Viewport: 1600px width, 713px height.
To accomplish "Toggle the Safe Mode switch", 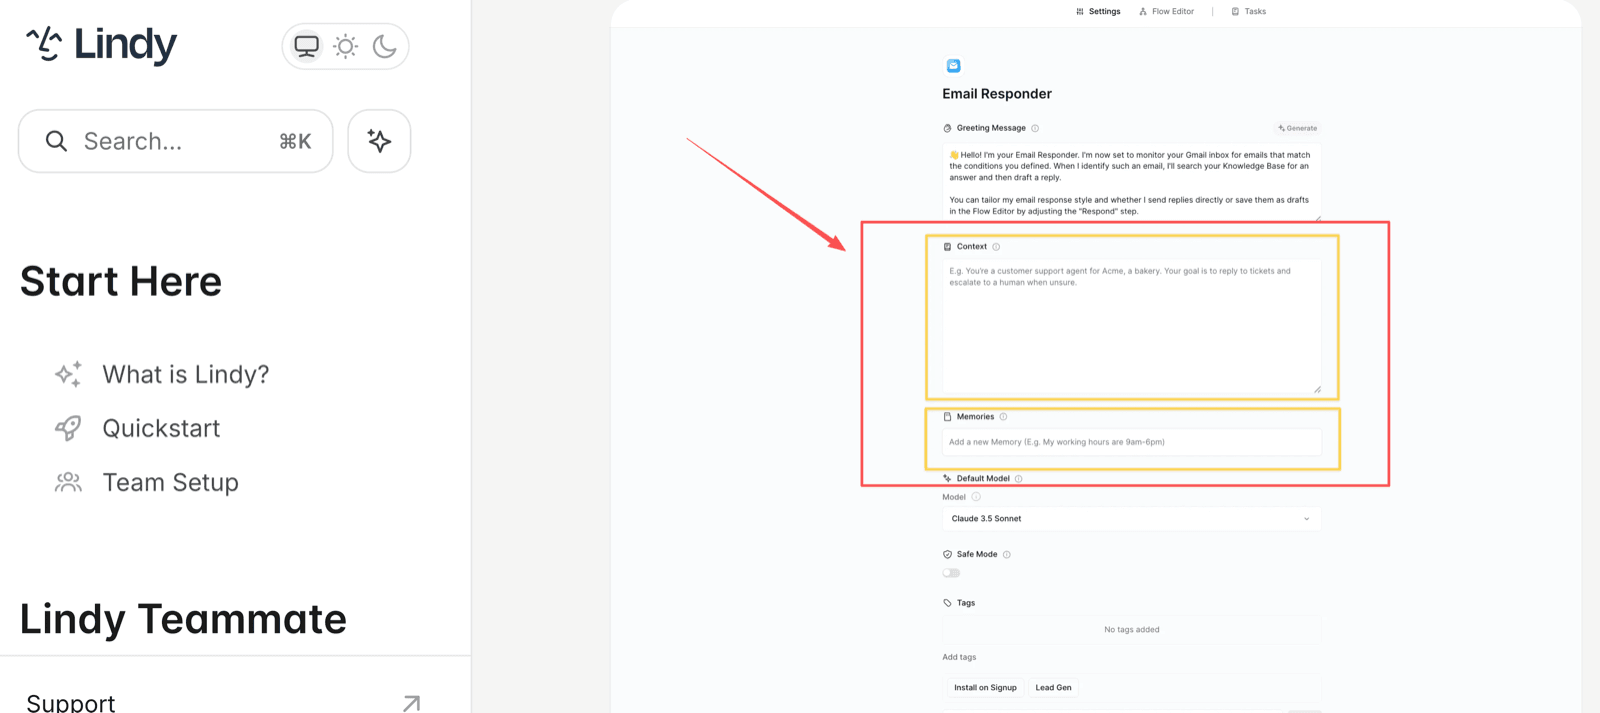I will (951, 573).
